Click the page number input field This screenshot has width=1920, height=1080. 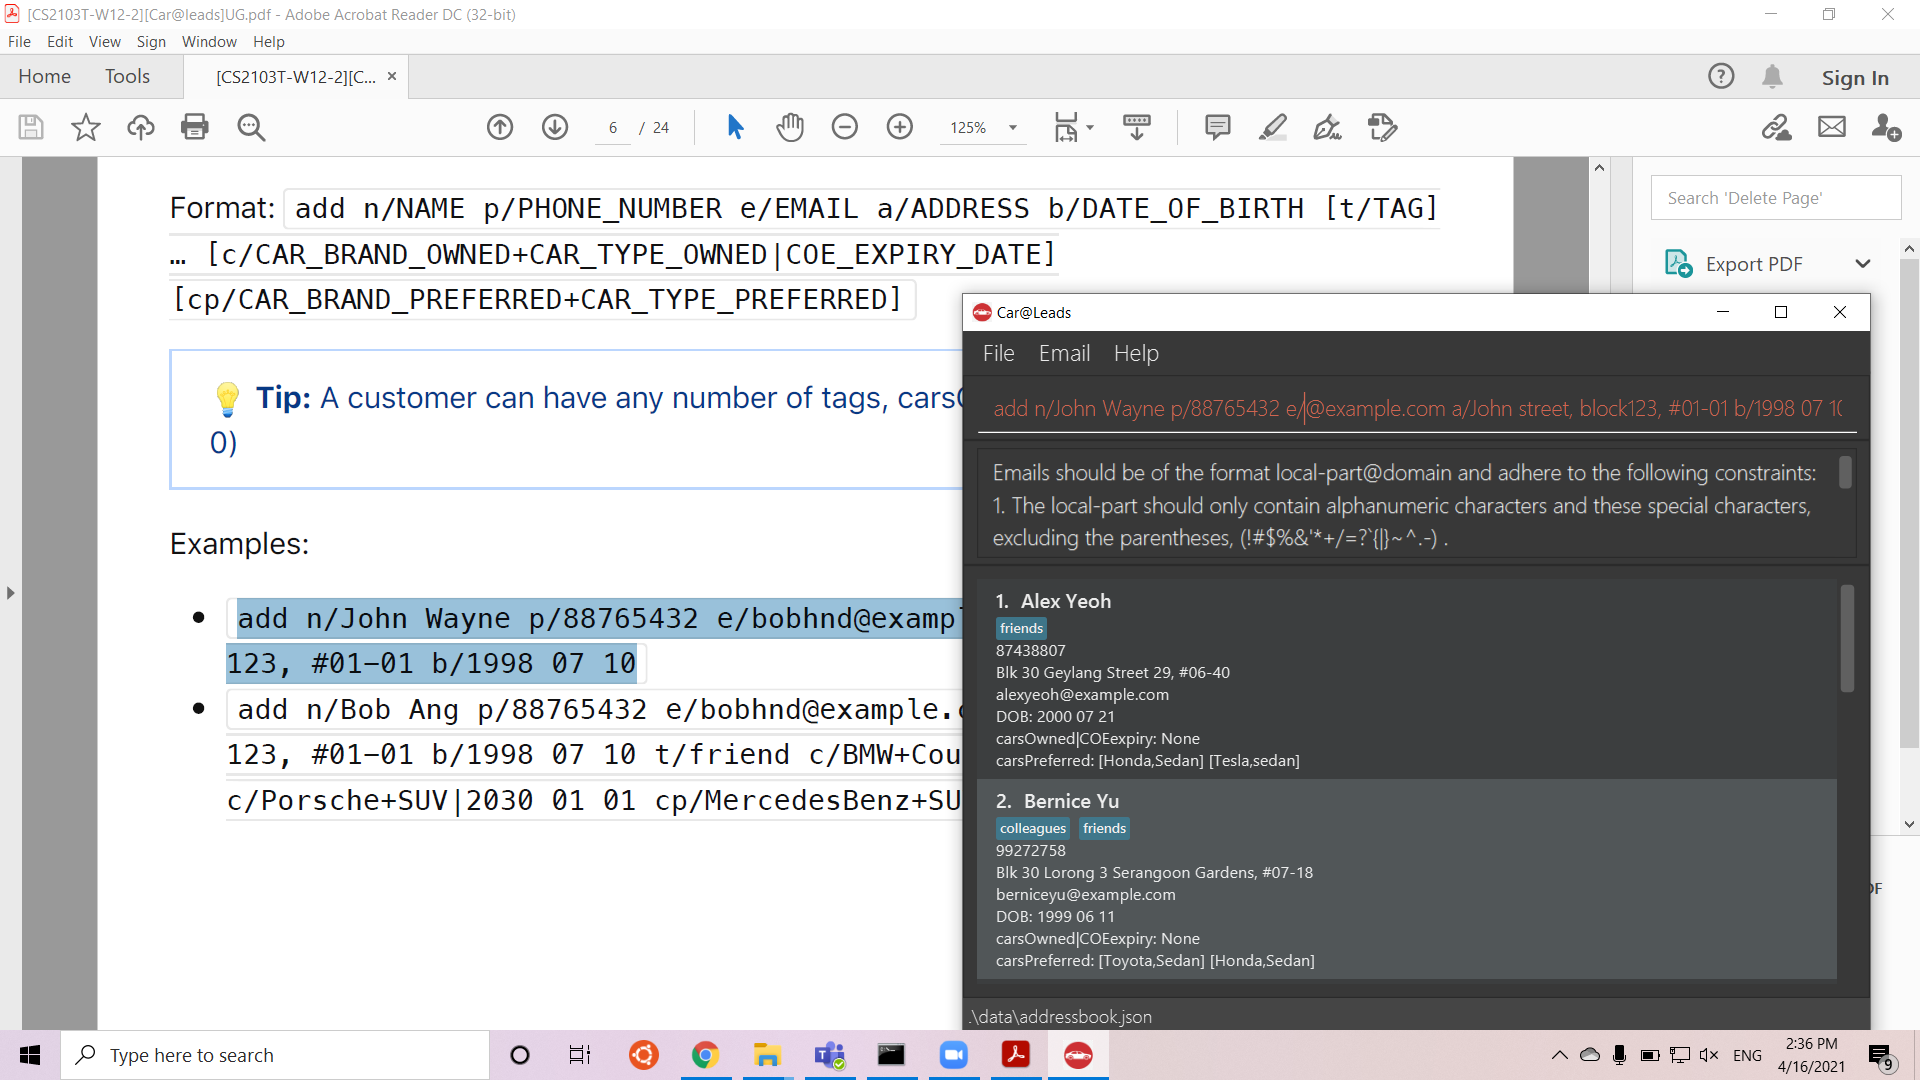point(612,127)
